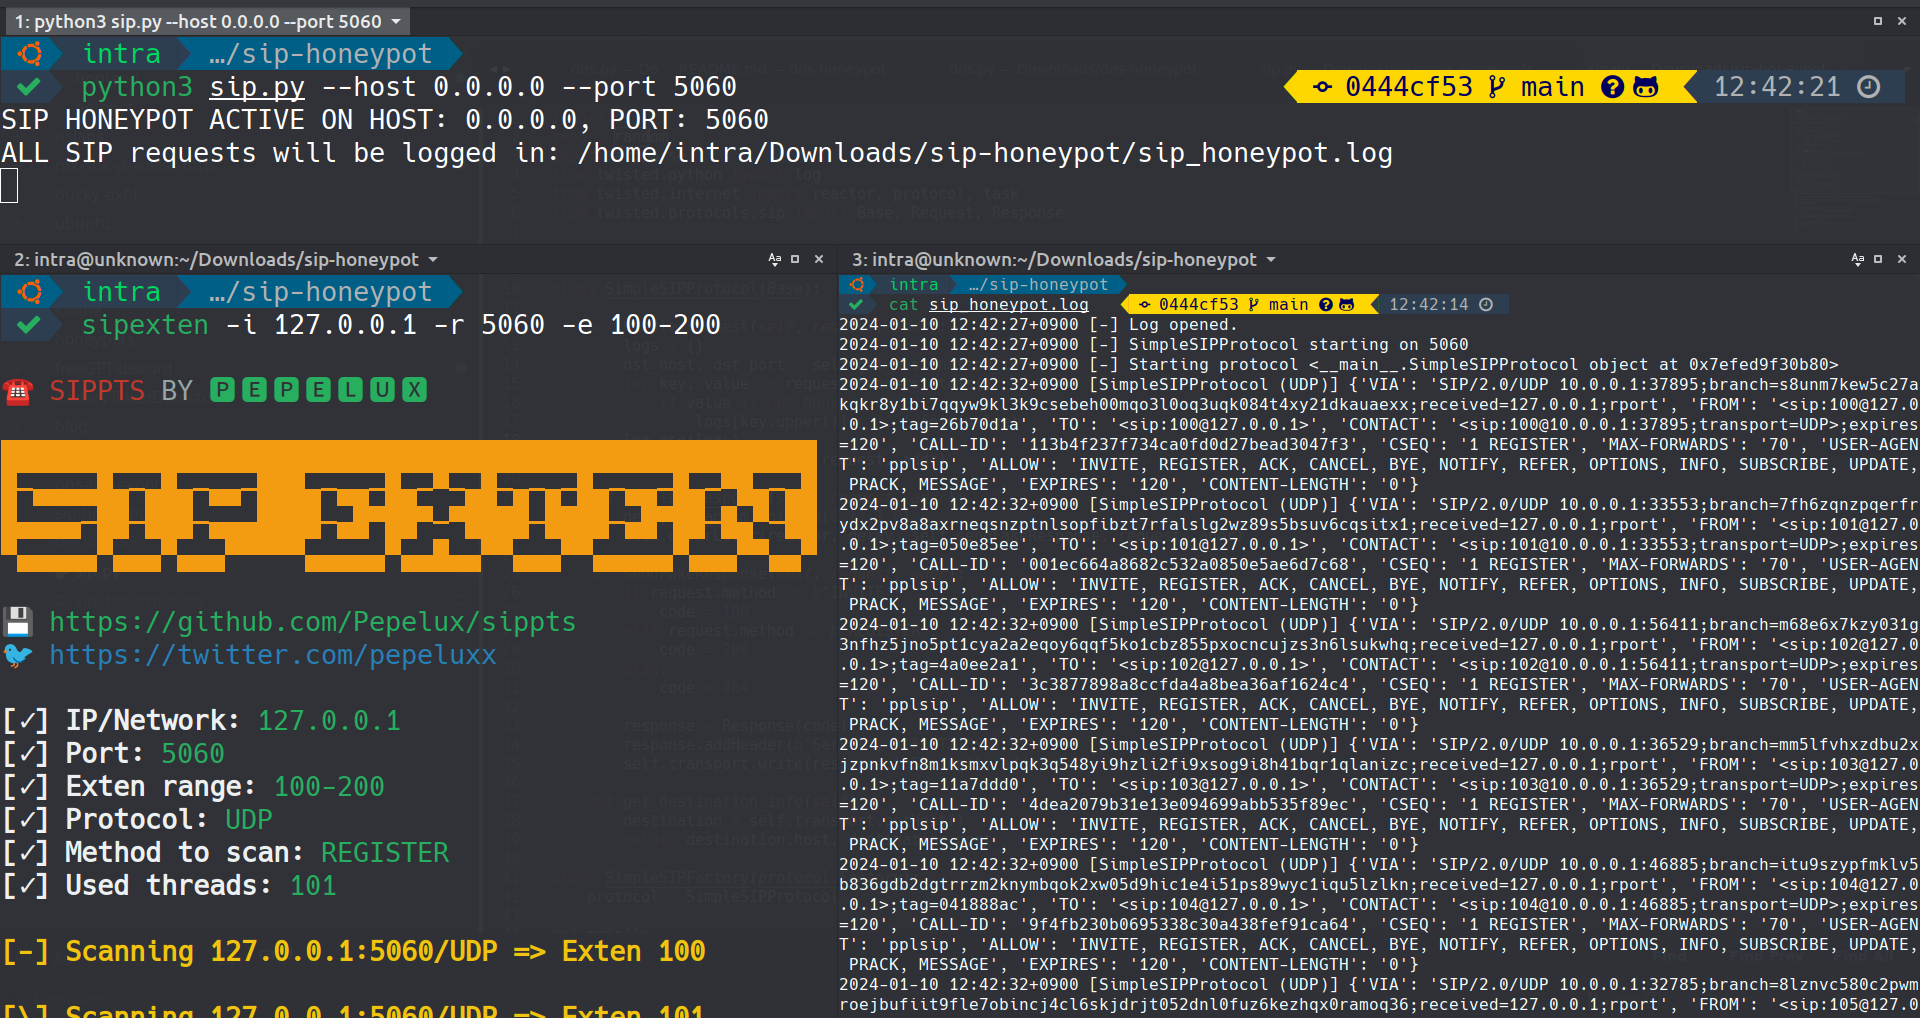
Task: Click the green checkmark in terminal 1 prompt
Action: [x=29, y=87]
